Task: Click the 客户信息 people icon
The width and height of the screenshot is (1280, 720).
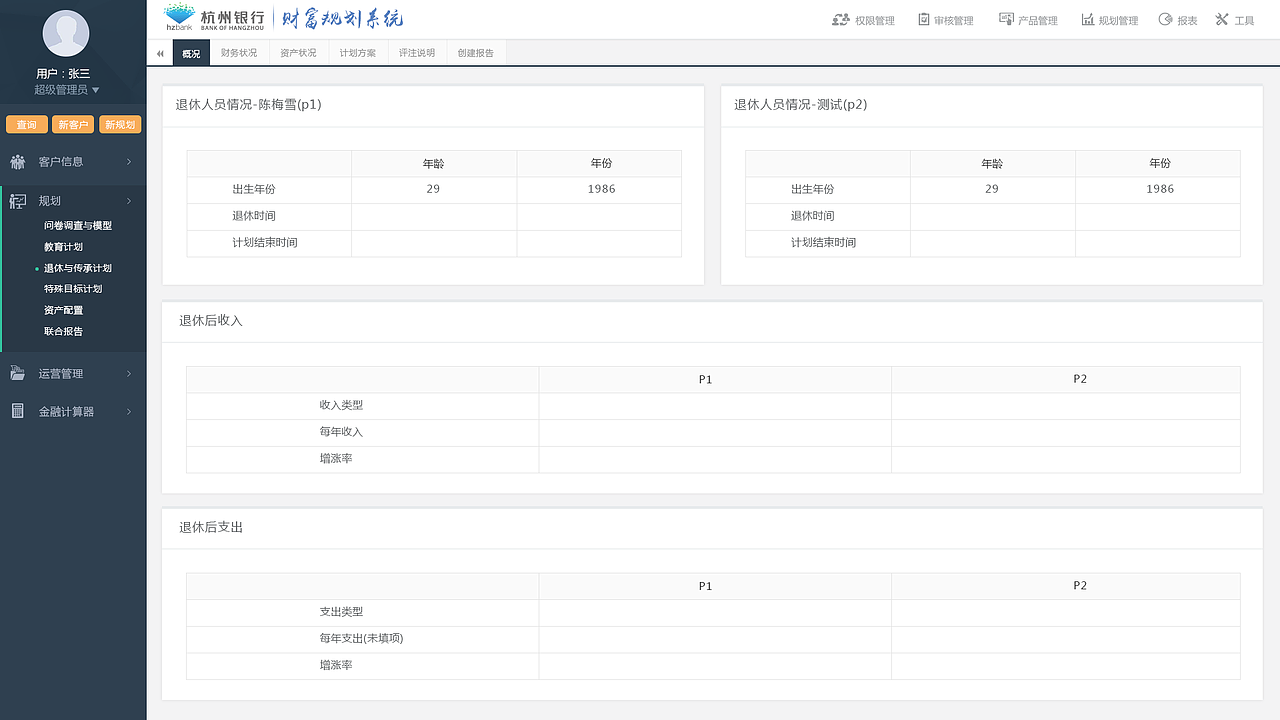Action: point(18,161)
